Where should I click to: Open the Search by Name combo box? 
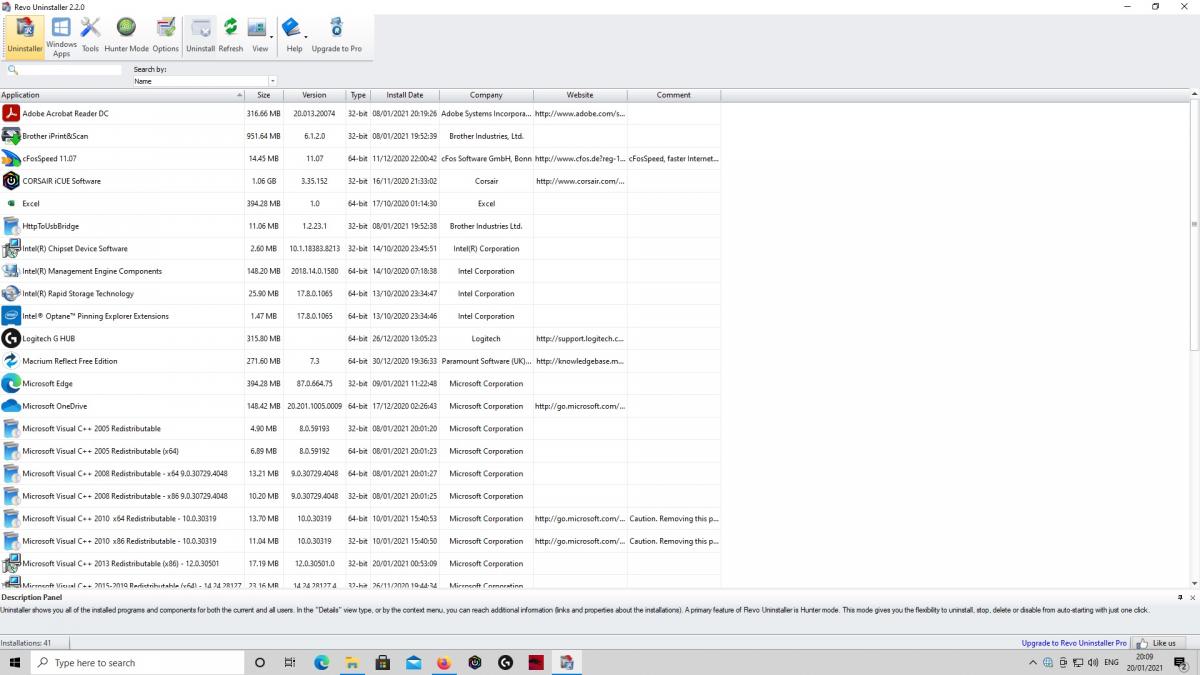205,81
